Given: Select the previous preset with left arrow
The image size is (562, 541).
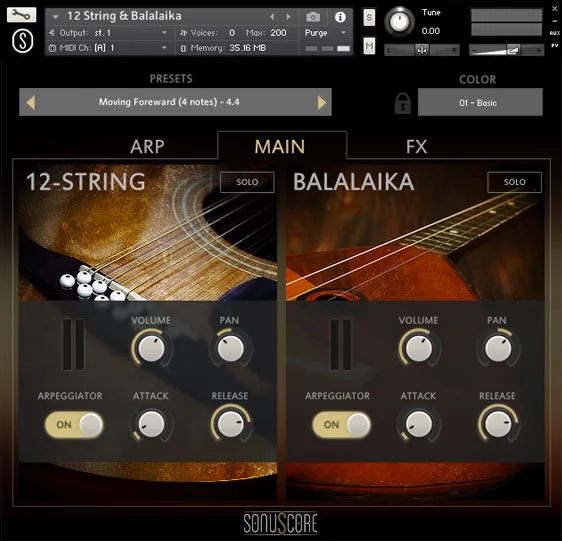Looking at the screenshot, I should tap(31, 103).
